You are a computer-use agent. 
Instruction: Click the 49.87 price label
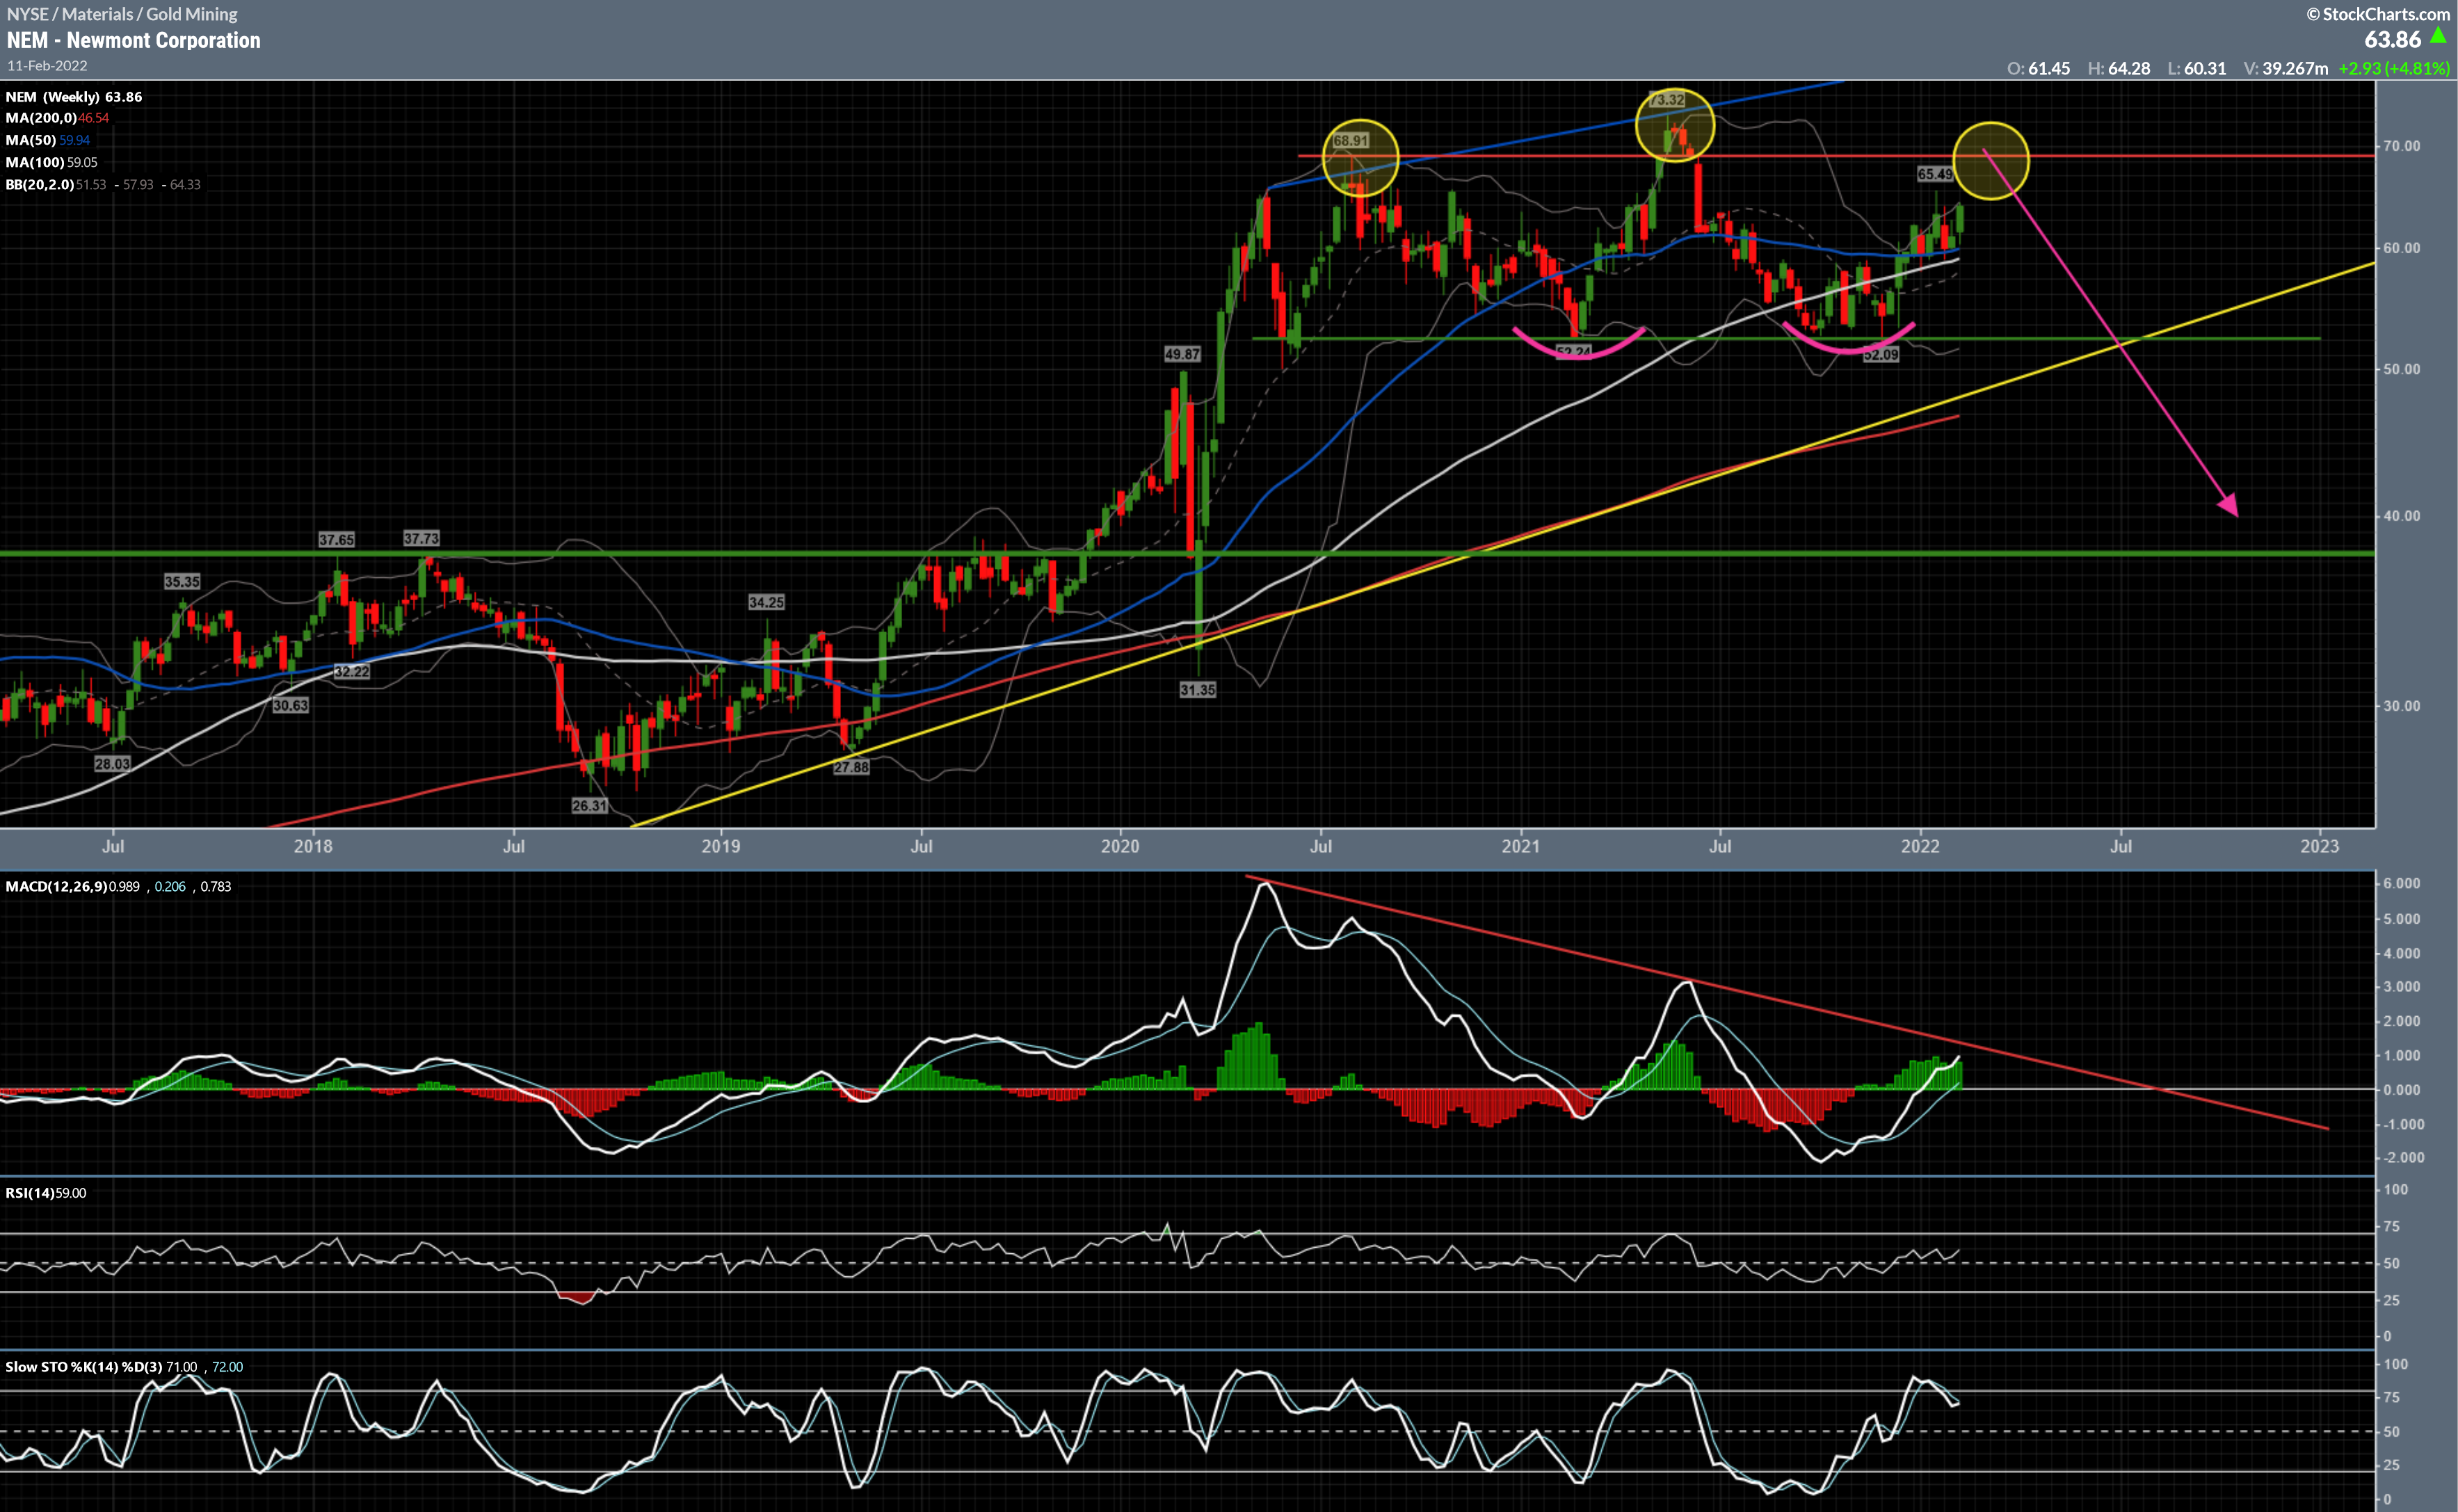tap(1182, 354)
